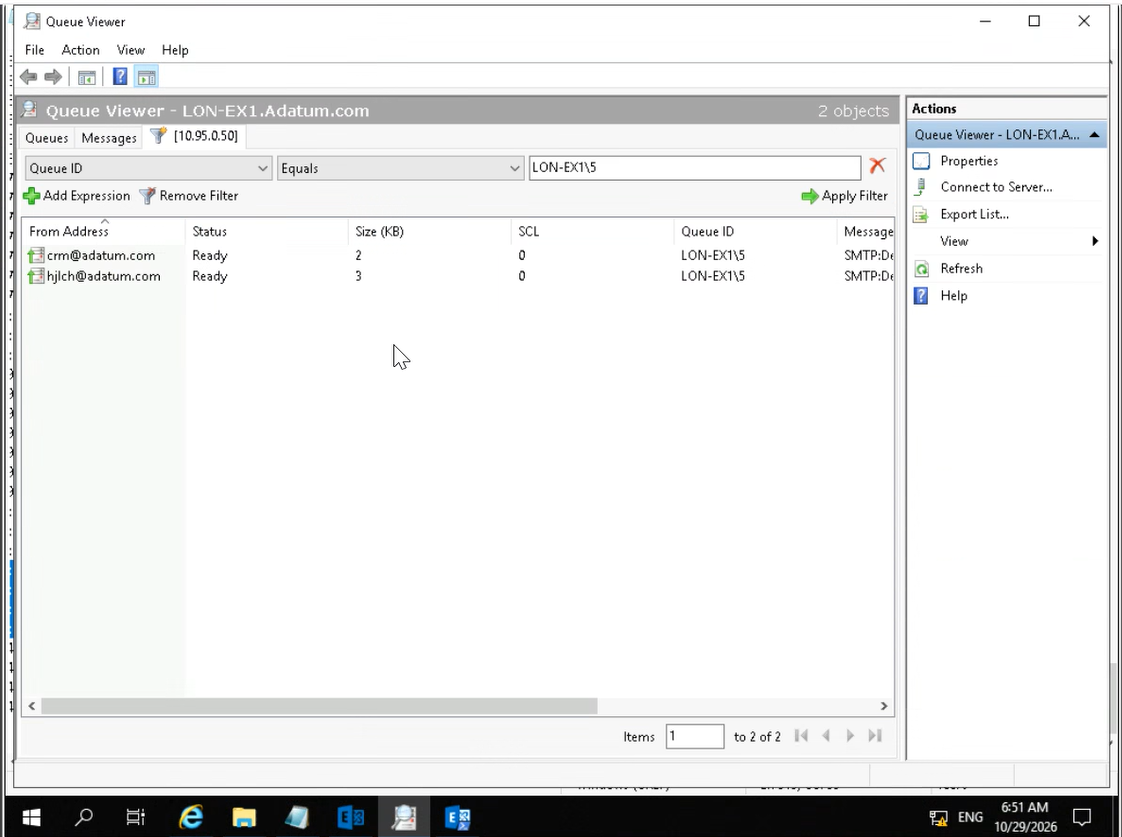Image resolution: width=1122 pixels, height=837 pixels.
Task: Click the message icon for crm@adatum.com
Action: coord(36,255)
